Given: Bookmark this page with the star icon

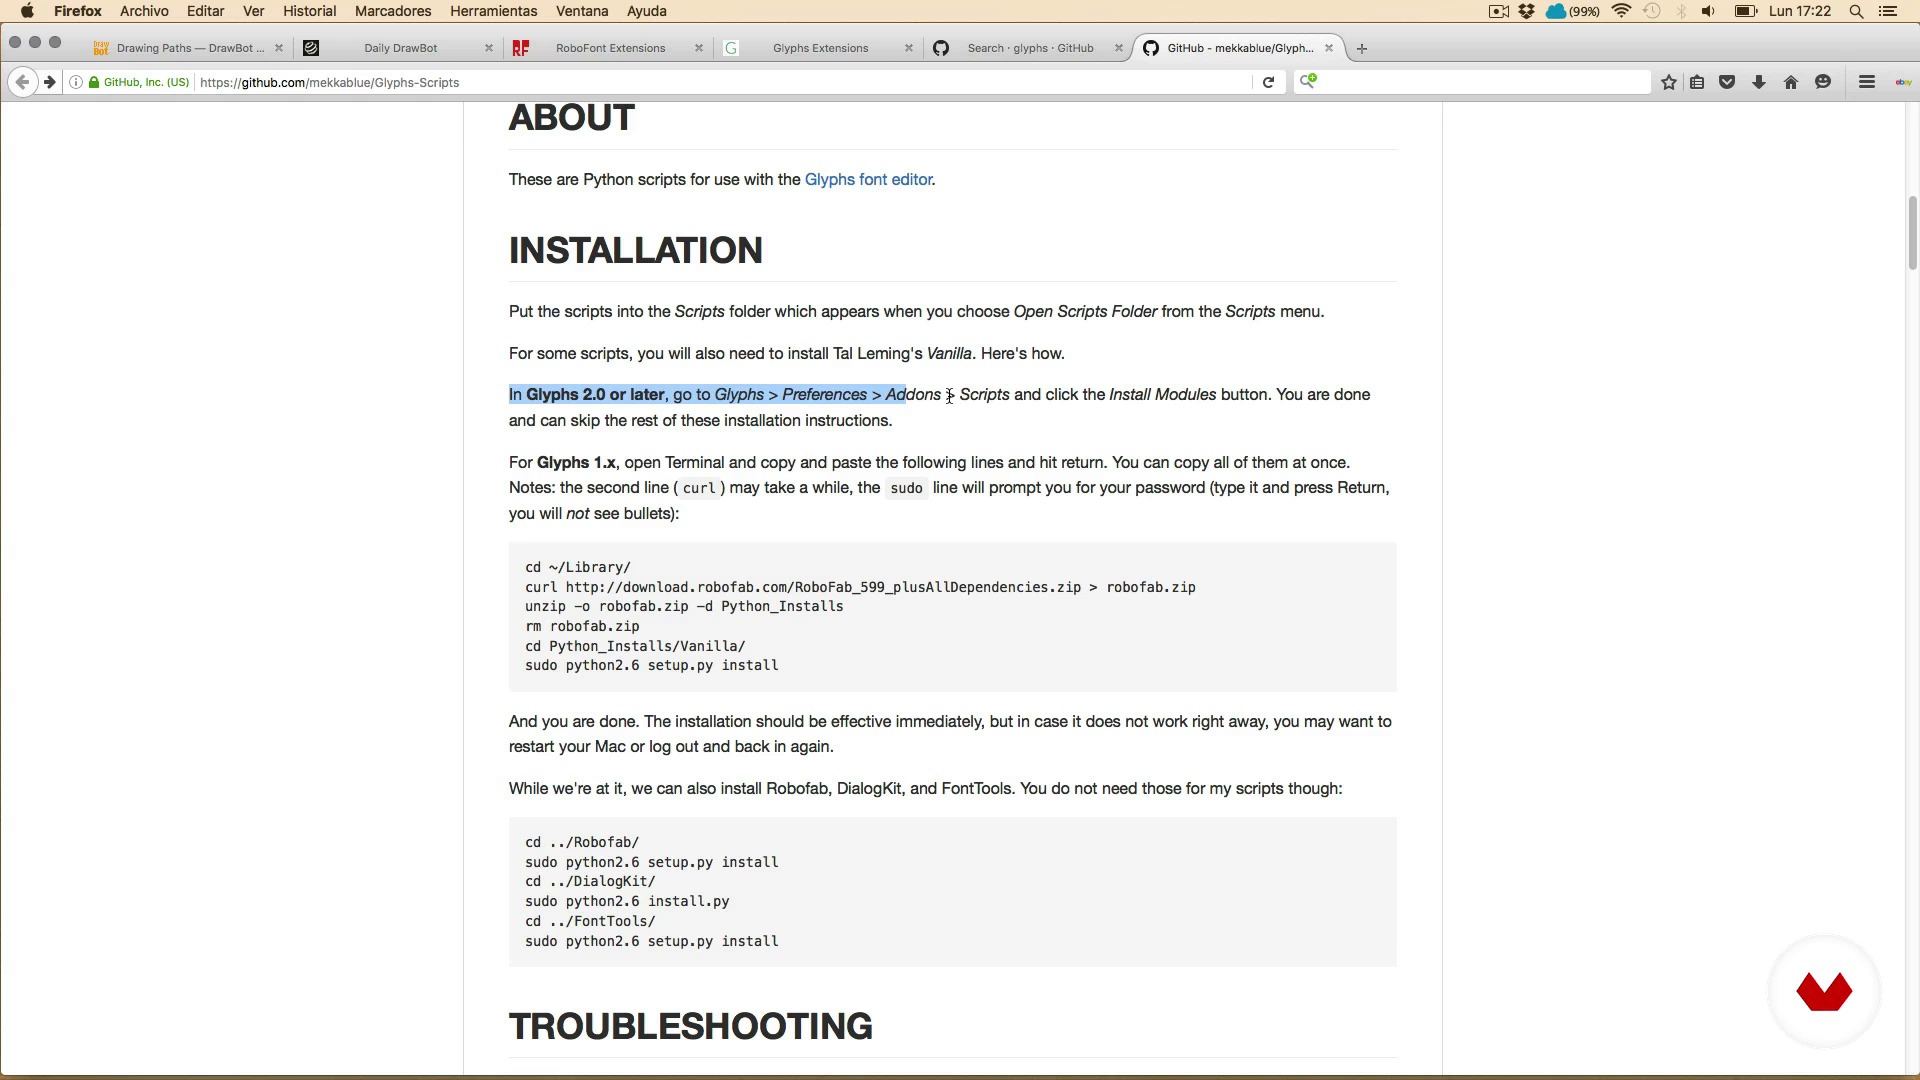Looking at the screenshot, I should [1668, 82].
